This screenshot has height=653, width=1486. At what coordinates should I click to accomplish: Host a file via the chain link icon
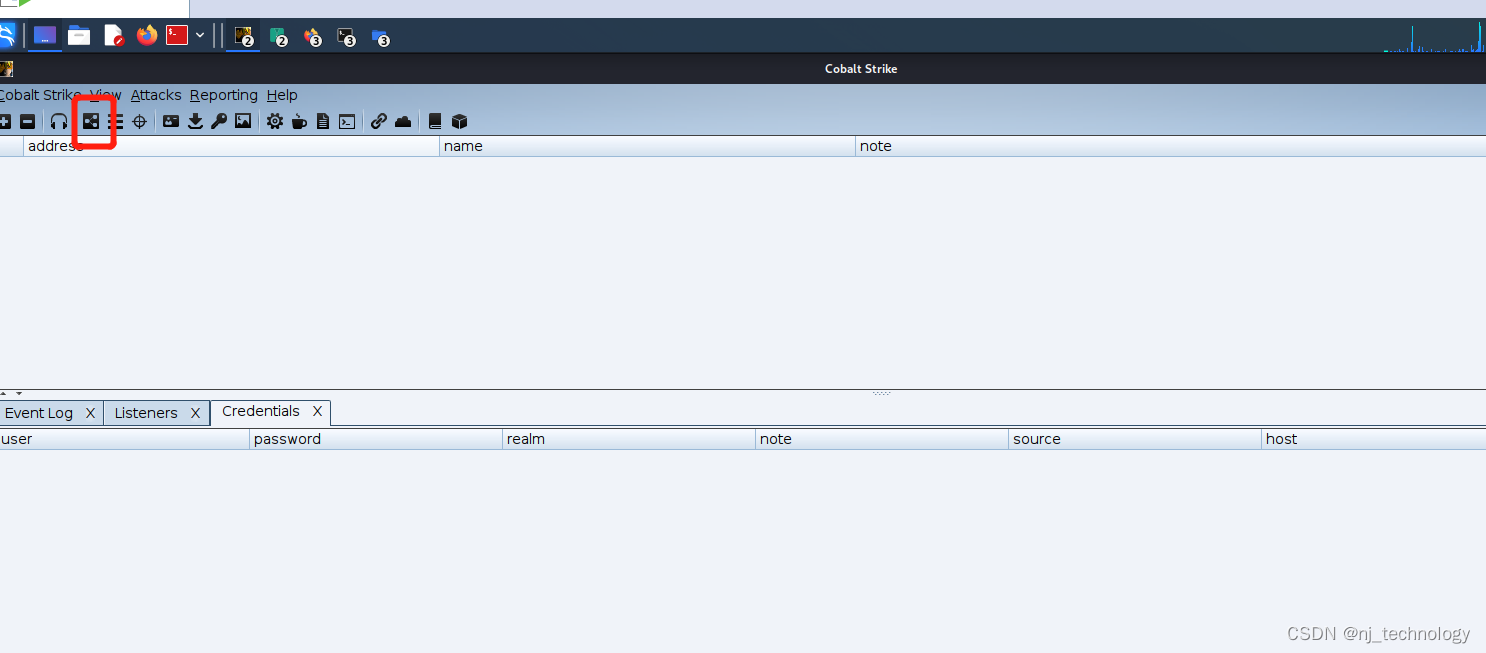point(379,122)
